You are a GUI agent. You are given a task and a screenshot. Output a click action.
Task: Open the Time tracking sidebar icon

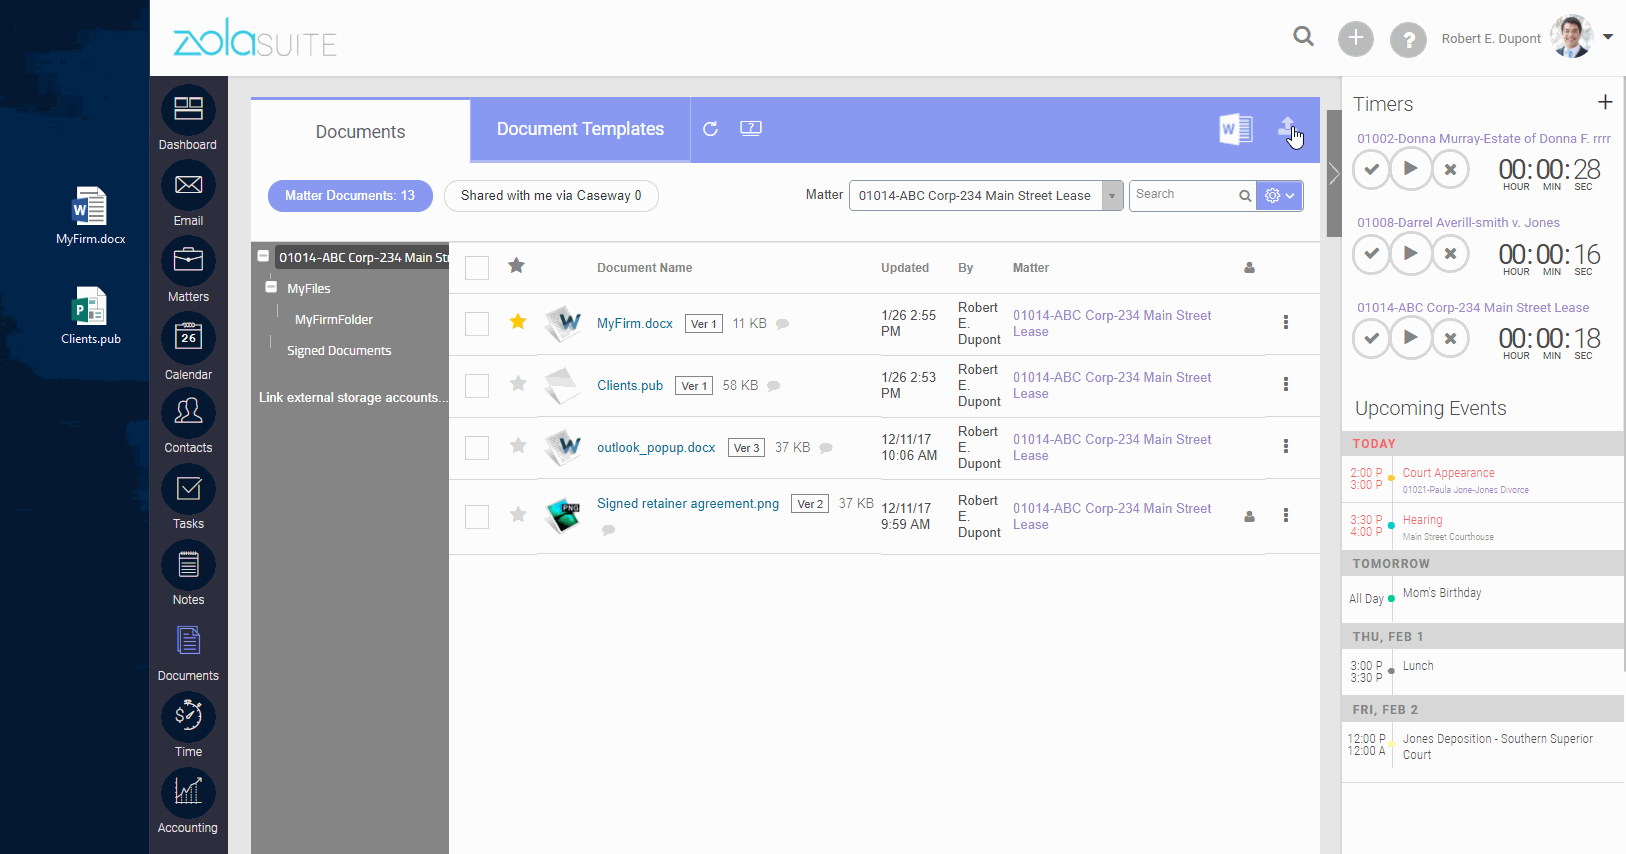(188, 716)
